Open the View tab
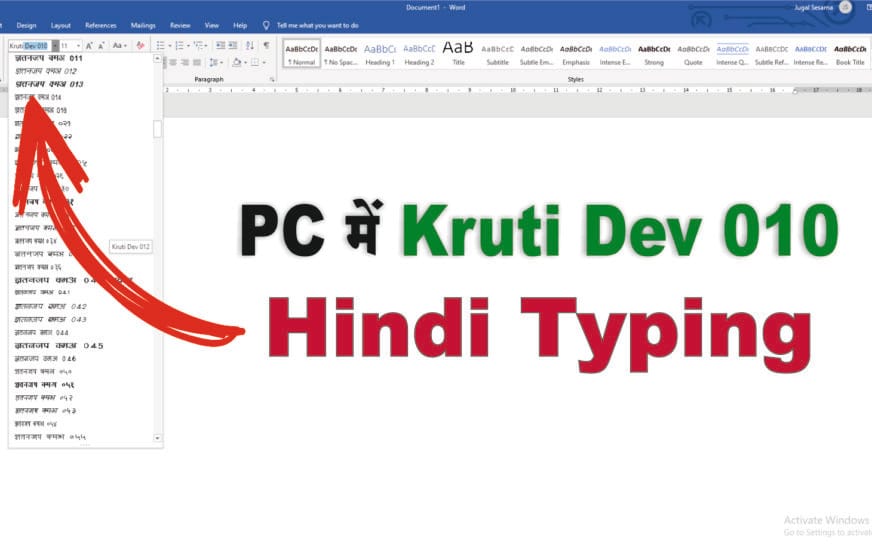The image size is (872, 547). pyautogui.click(x=211, y=26)
